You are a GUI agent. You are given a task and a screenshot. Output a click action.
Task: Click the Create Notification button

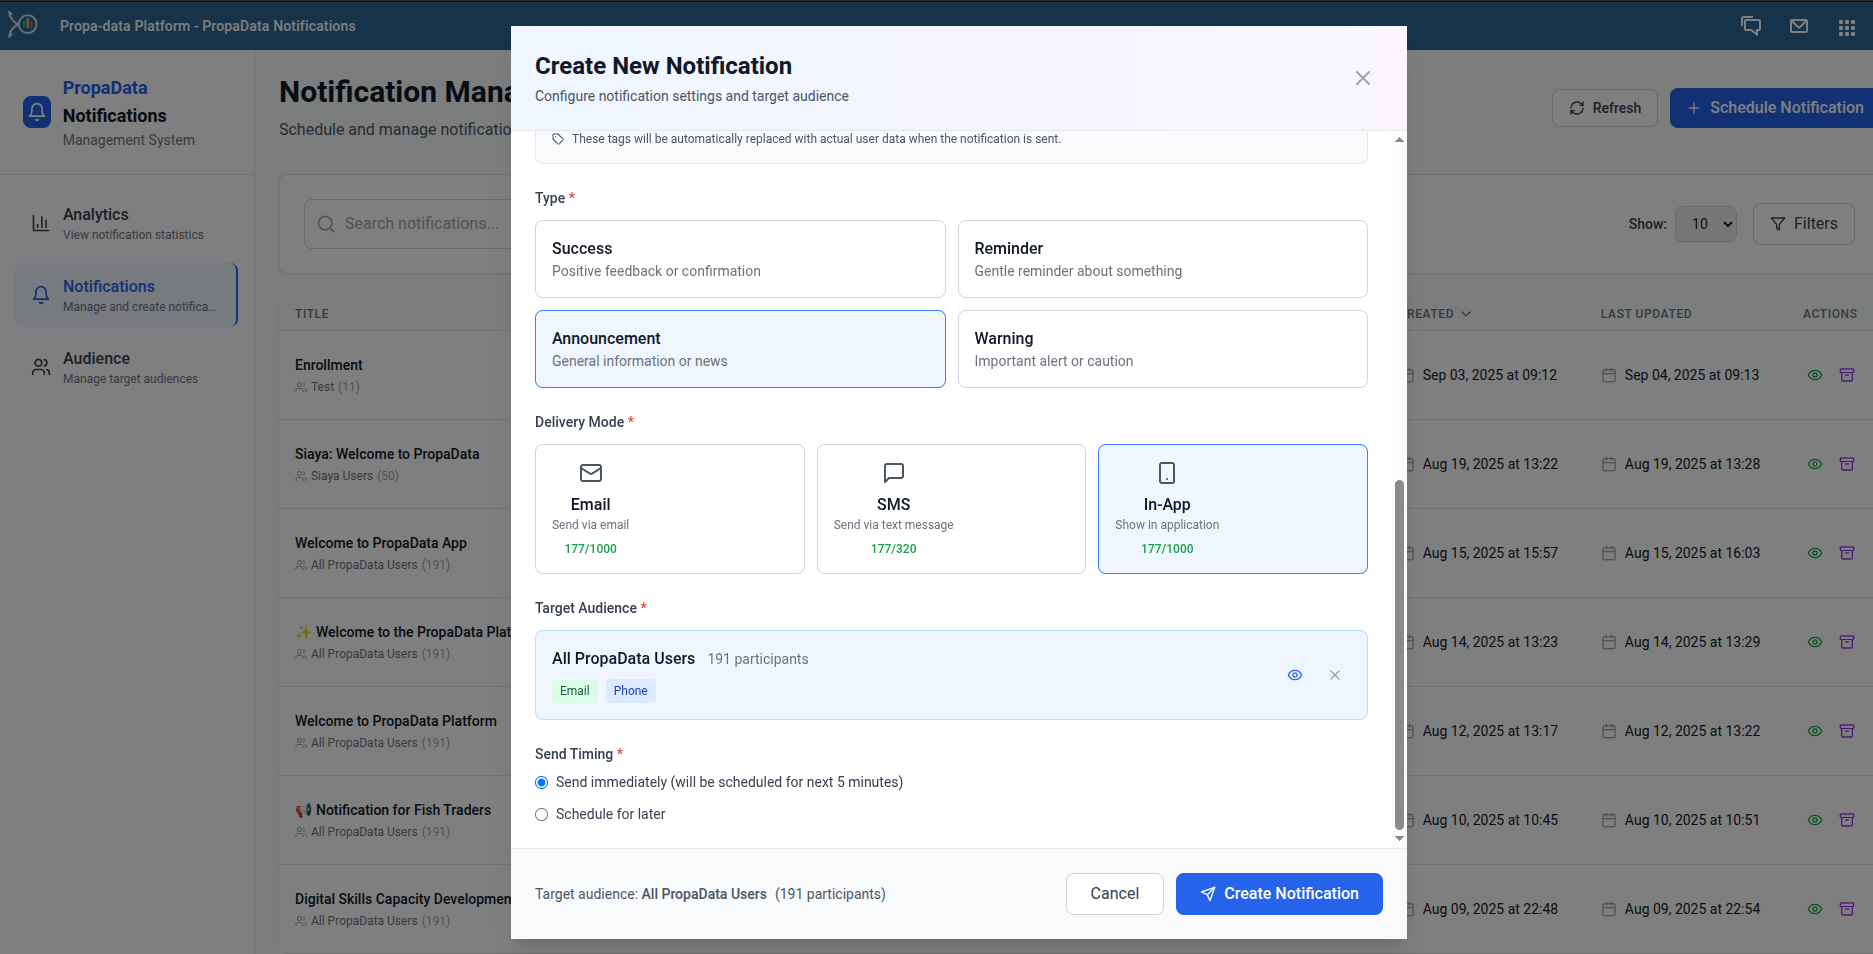click(x=1279, y=893)
